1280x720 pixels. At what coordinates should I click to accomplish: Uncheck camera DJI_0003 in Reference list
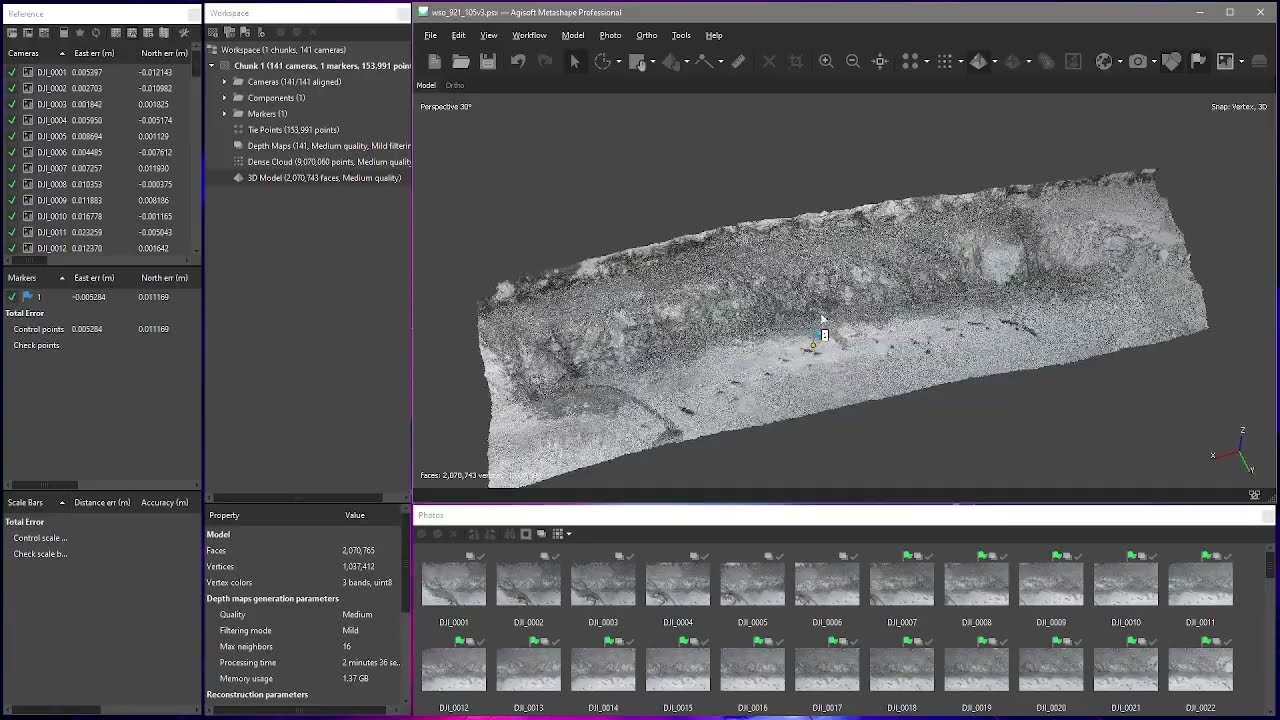(12, 105)
